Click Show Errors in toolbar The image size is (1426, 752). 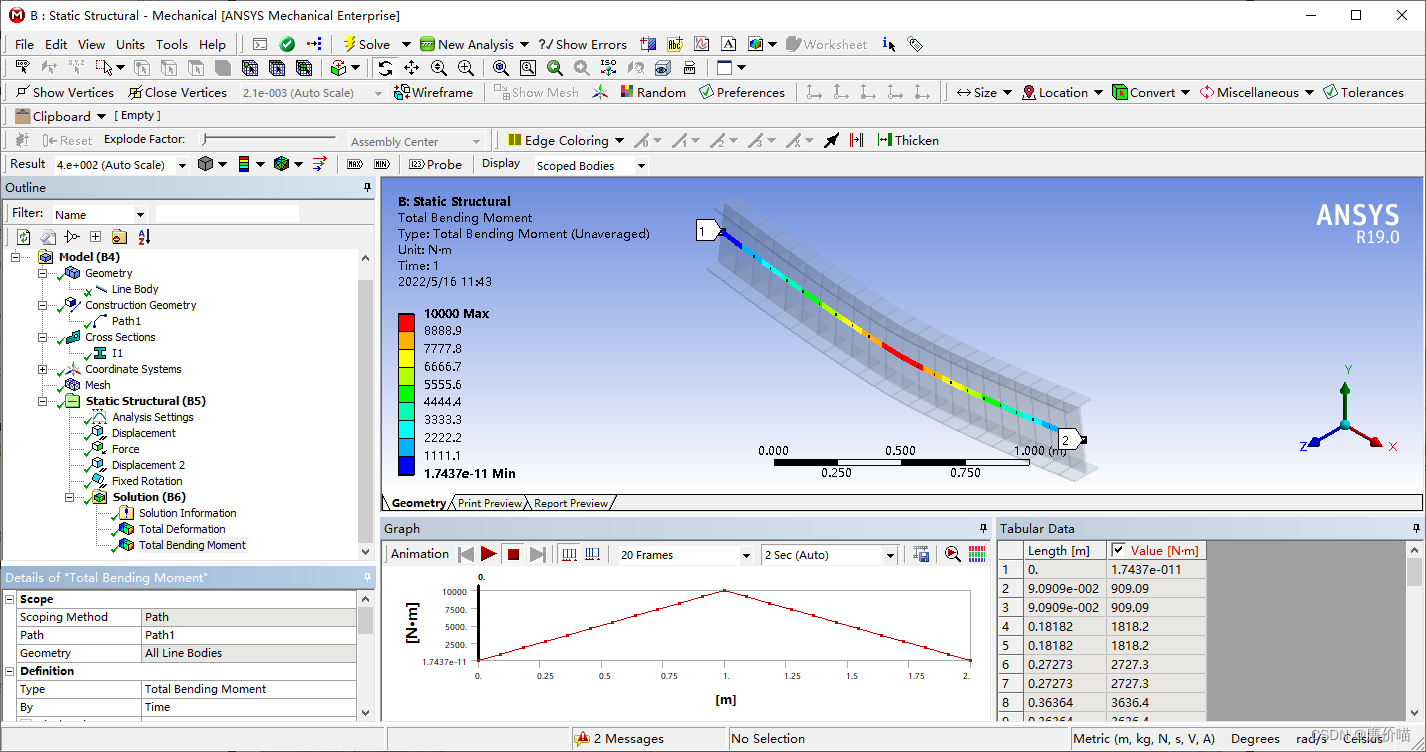tap(583, 44)
